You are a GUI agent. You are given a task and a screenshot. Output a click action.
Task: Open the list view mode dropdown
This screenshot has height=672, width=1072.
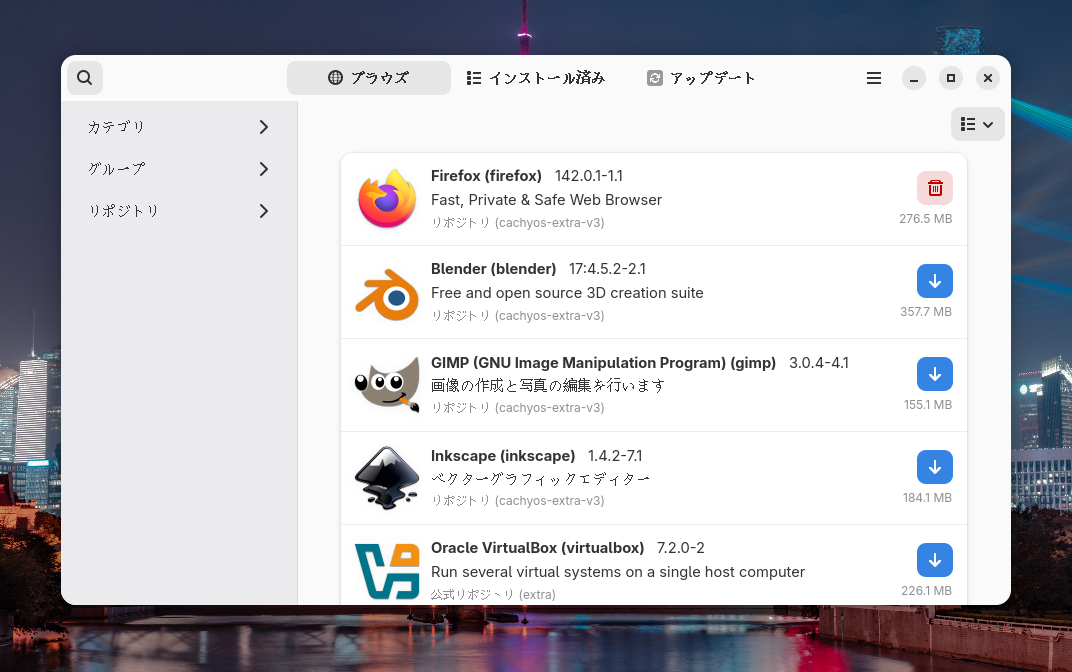click(x=978, y=124)
